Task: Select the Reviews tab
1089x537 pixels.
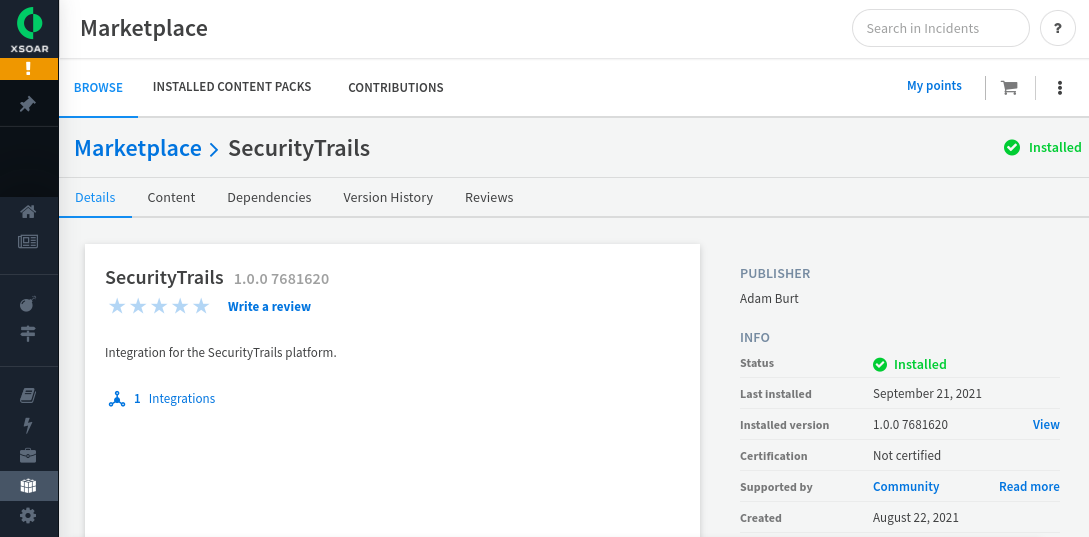Action: [489, 197]
